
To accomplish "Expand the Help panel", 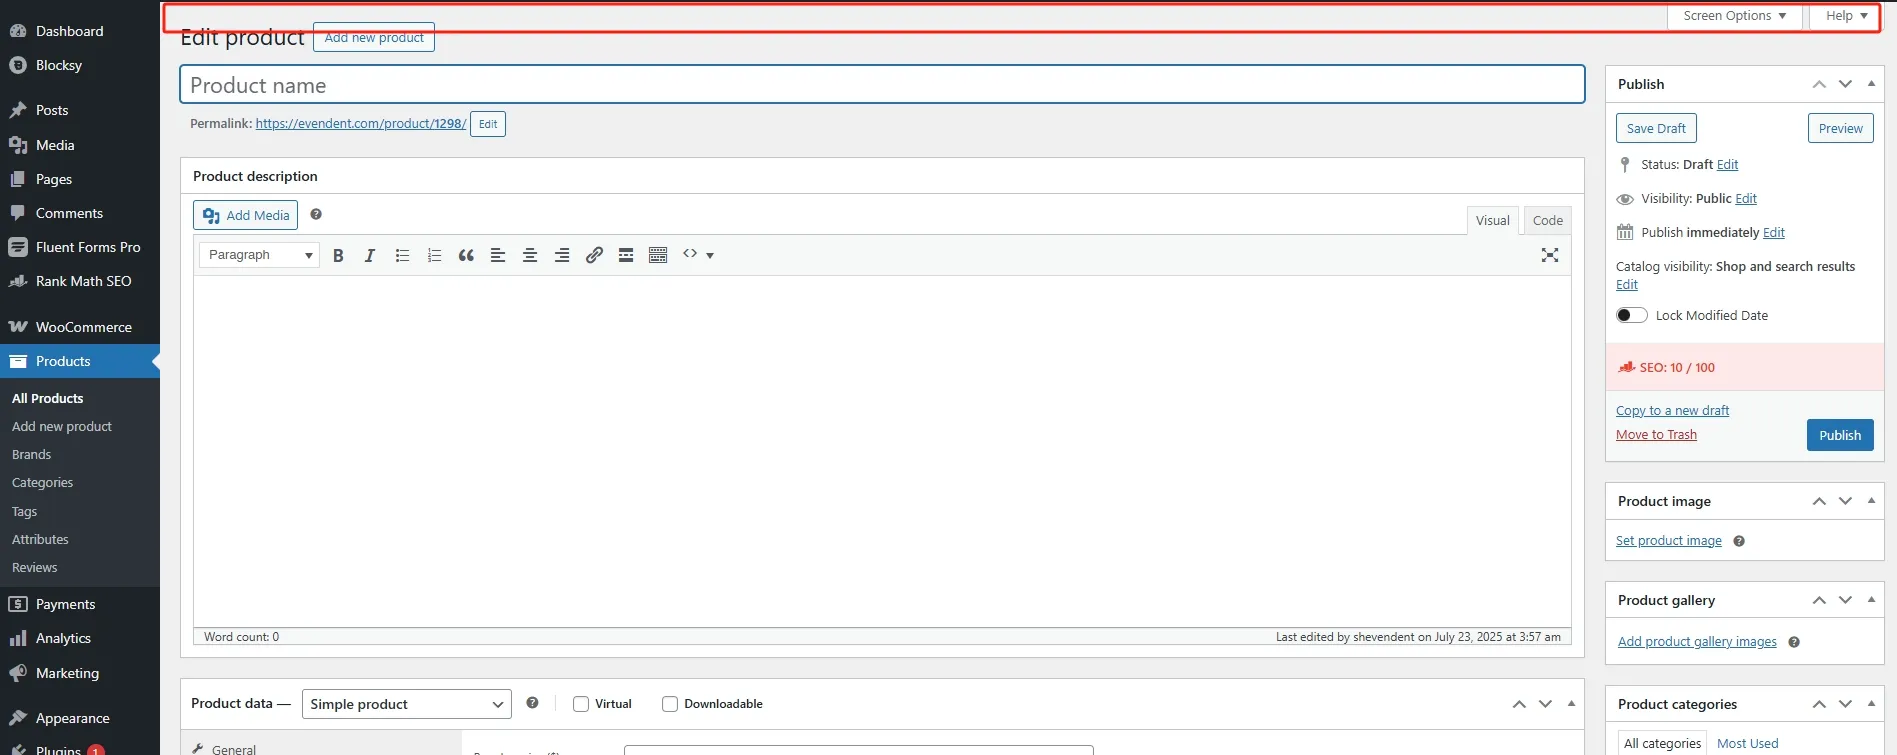I will point(1846,16).
